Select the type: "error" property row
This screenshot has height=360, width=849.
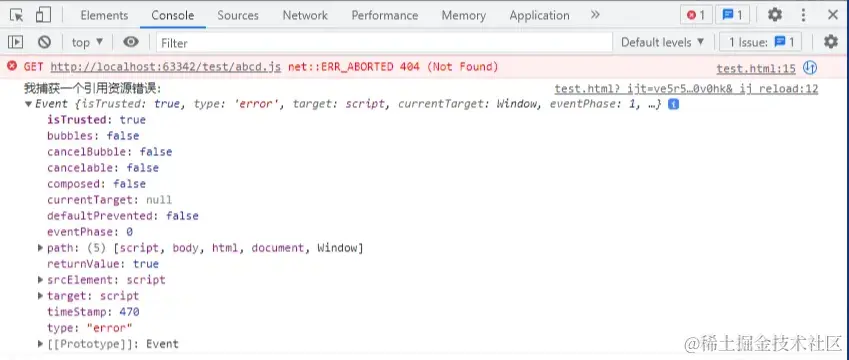(x=90, y=328)
